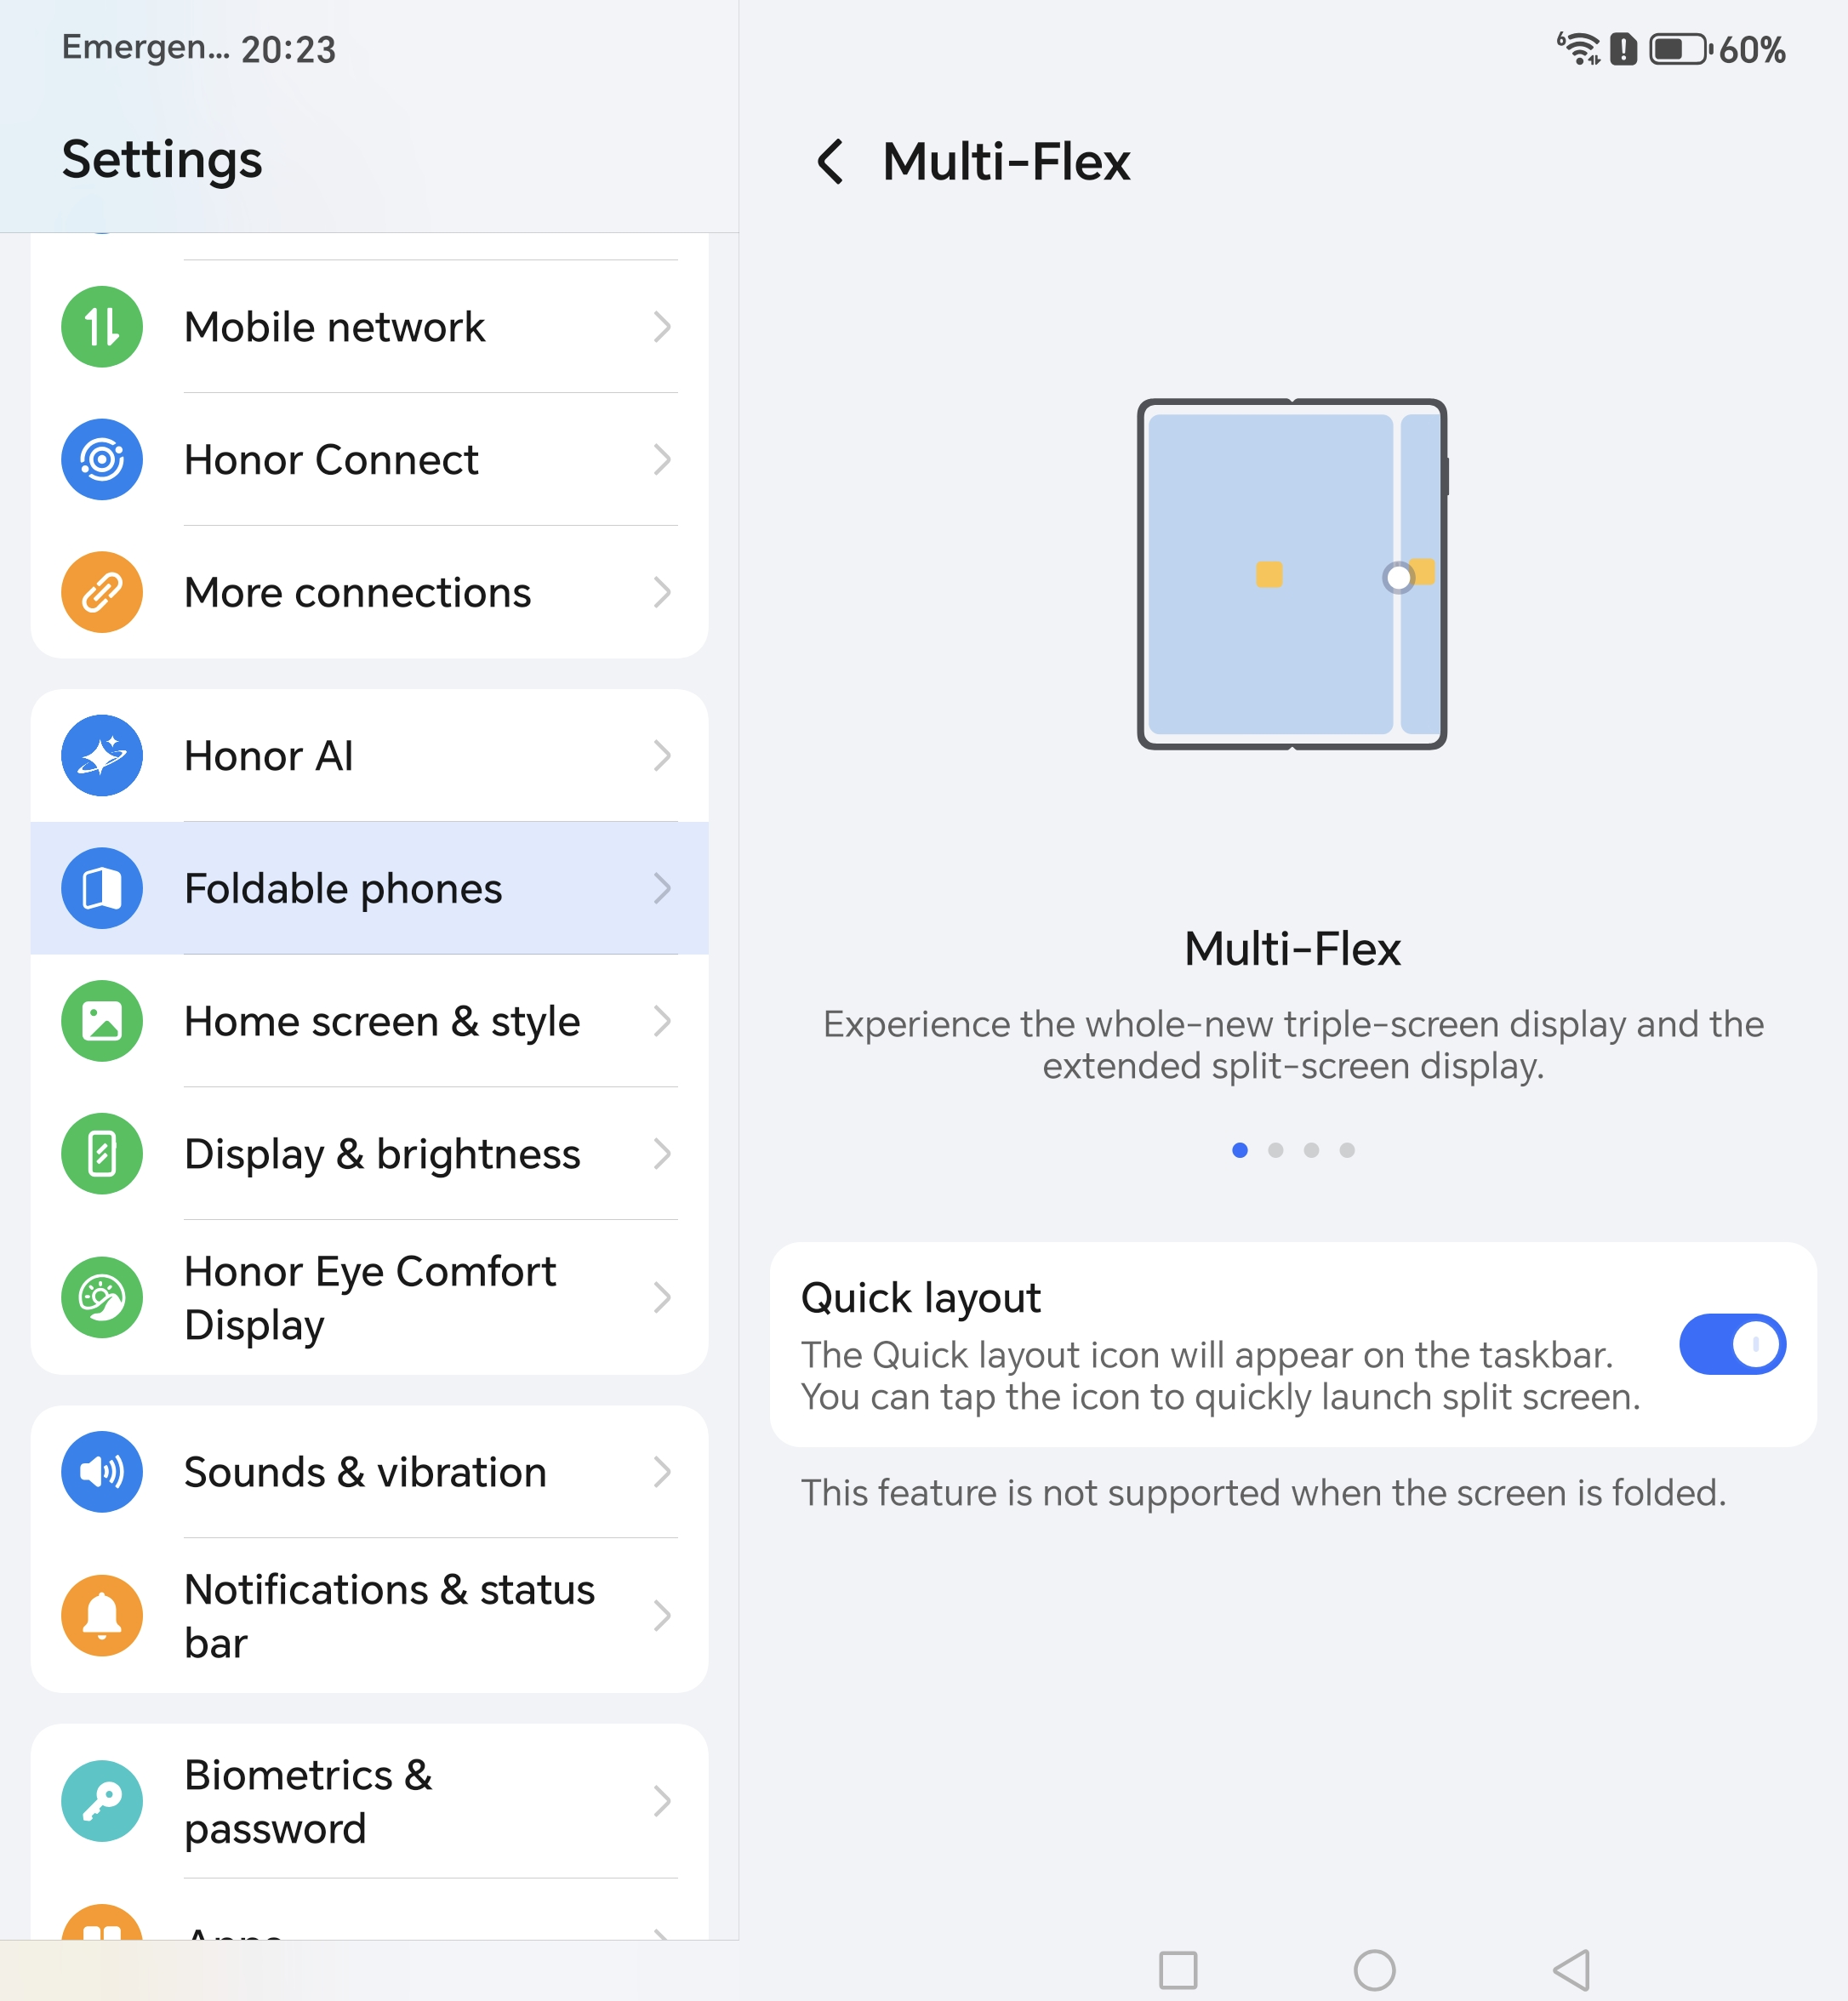Tap the green Mobile network icon
Image resolution: width=1848 pixels, height=2001 pixels.
pyautogui.click(x=102, y=327)
